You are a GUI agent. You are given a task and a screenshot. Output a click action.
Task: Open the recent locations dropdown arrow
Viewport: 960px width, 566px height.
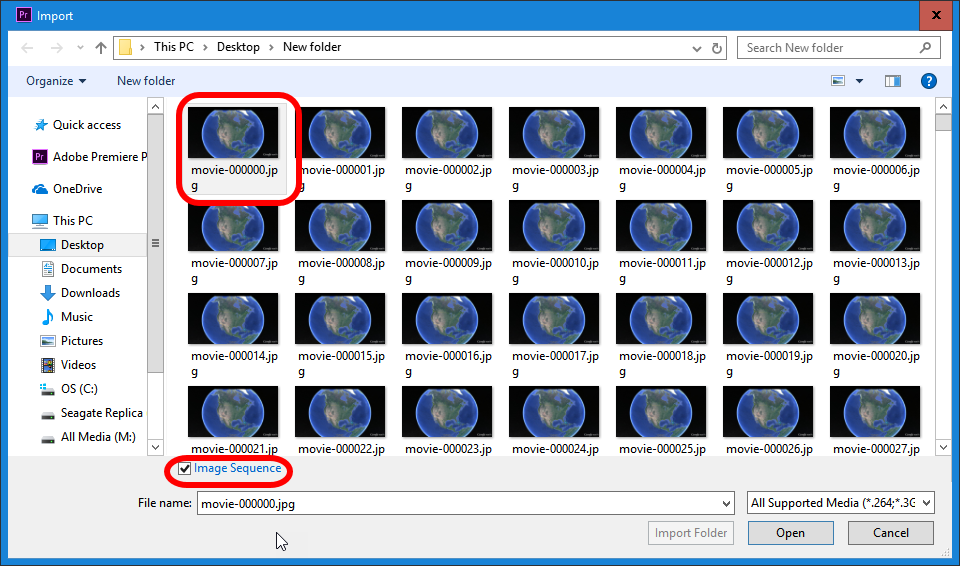point(80,48)
